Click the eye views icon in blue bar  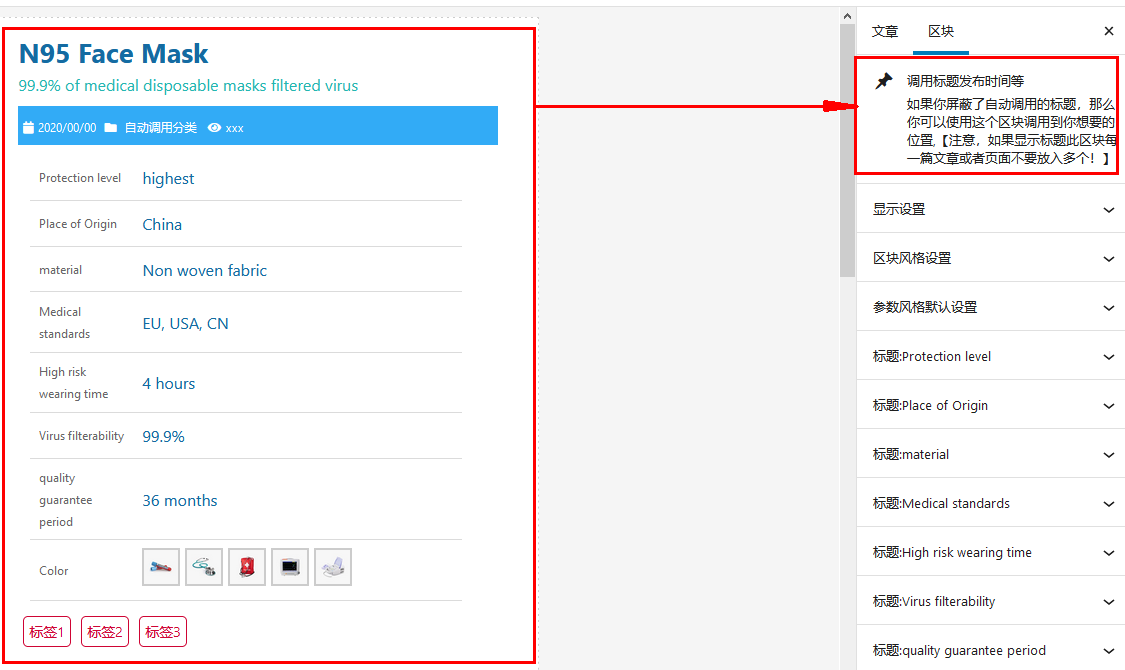pyautogui.click(x=214, y=128)
